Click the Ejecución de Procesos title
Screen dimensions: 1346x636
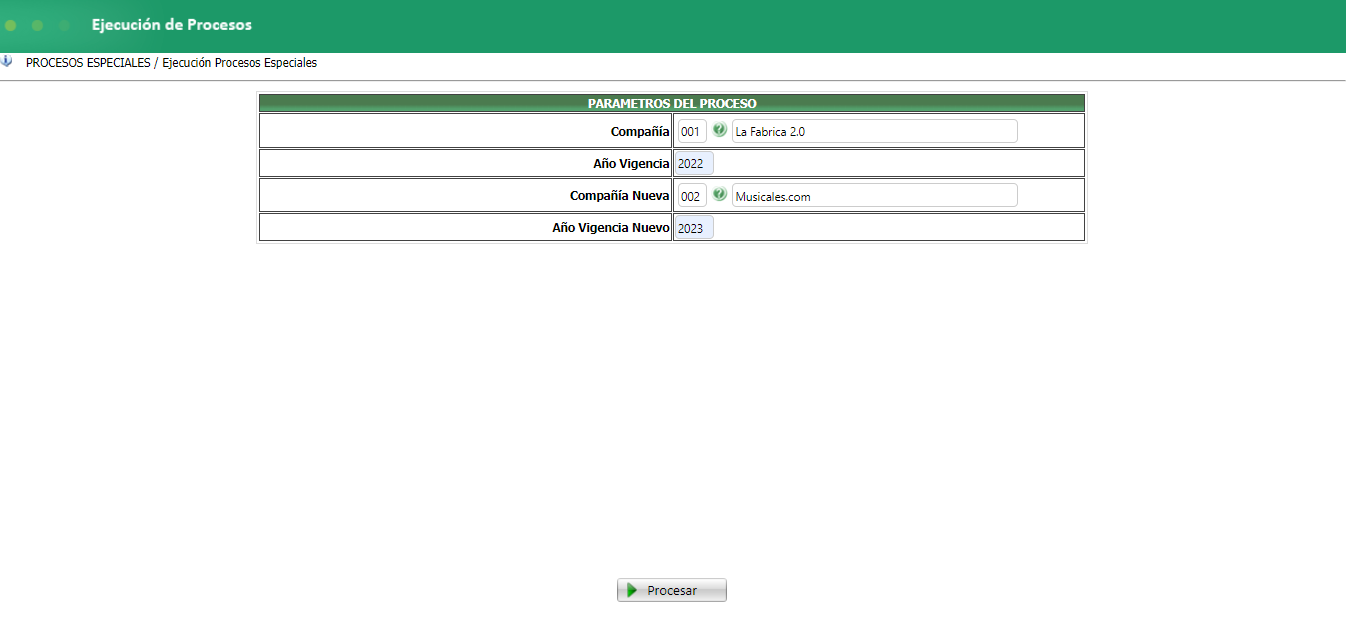[x=172, y=24]
